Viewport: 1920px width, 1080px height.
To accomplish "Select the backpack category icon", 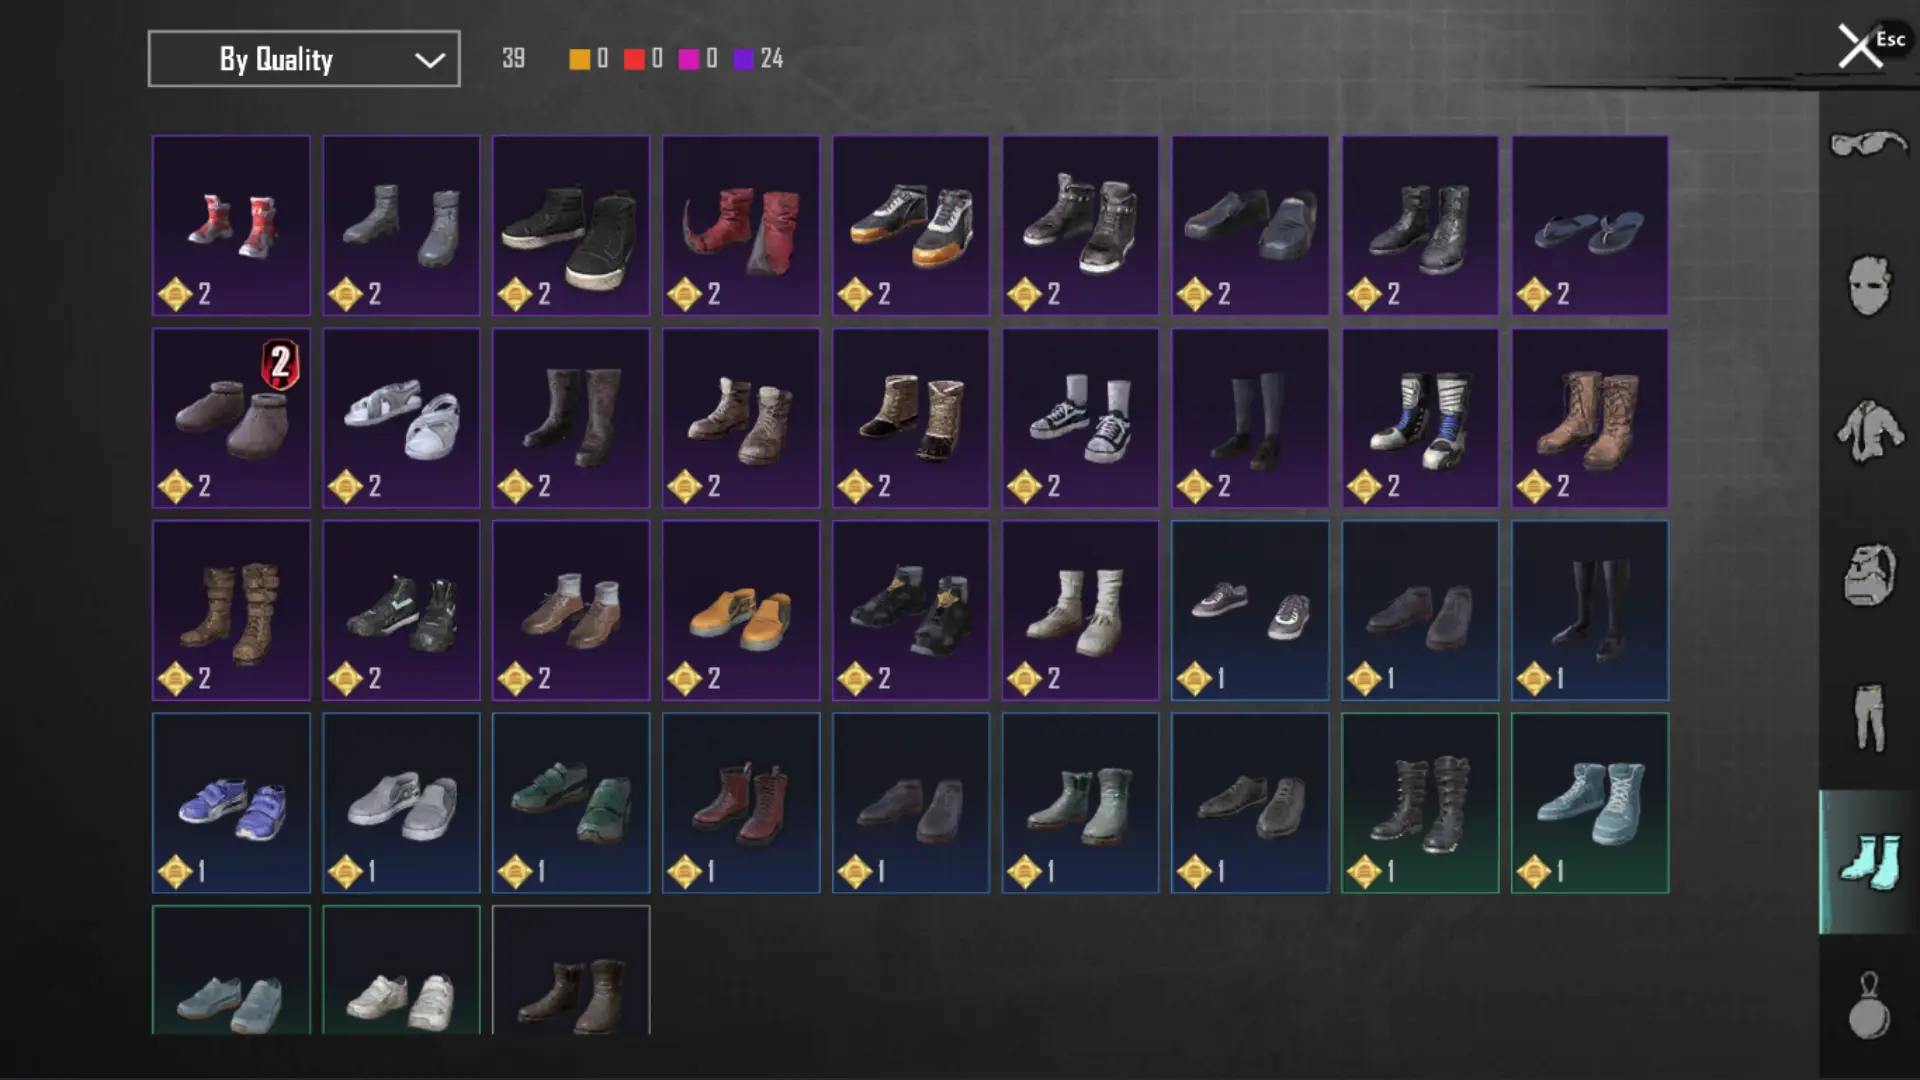I will point(1868,575).
